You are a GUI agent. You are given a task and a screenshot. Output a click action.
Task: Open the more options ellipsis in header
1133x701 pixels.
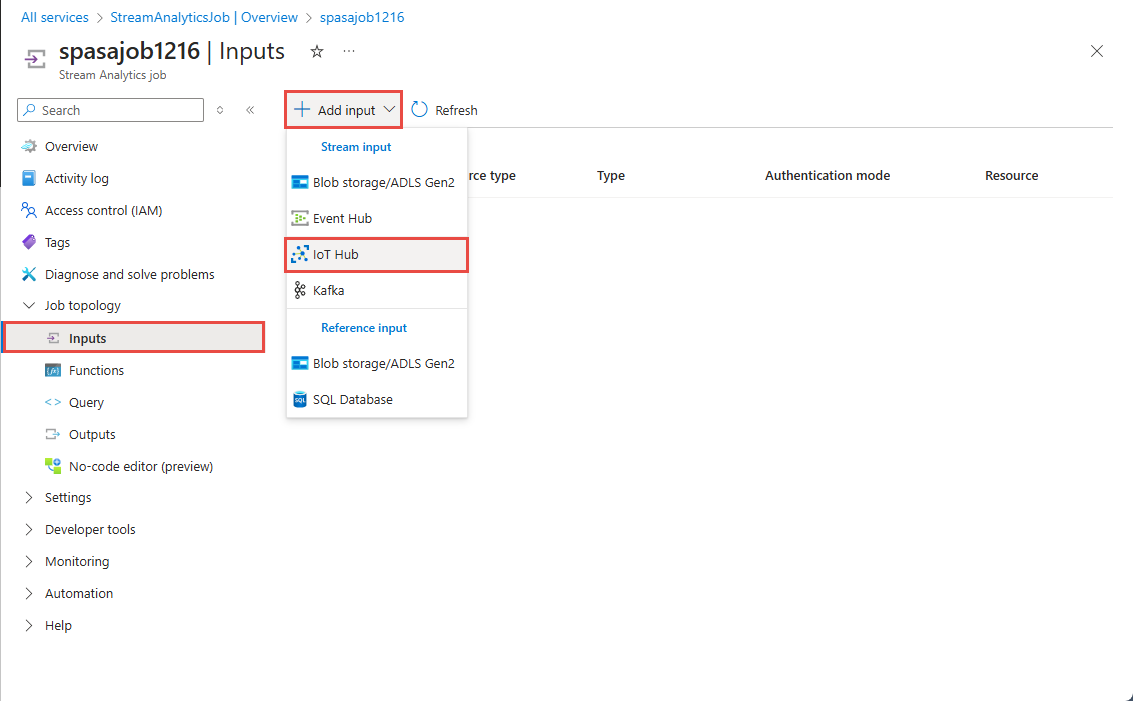point(349,51)
